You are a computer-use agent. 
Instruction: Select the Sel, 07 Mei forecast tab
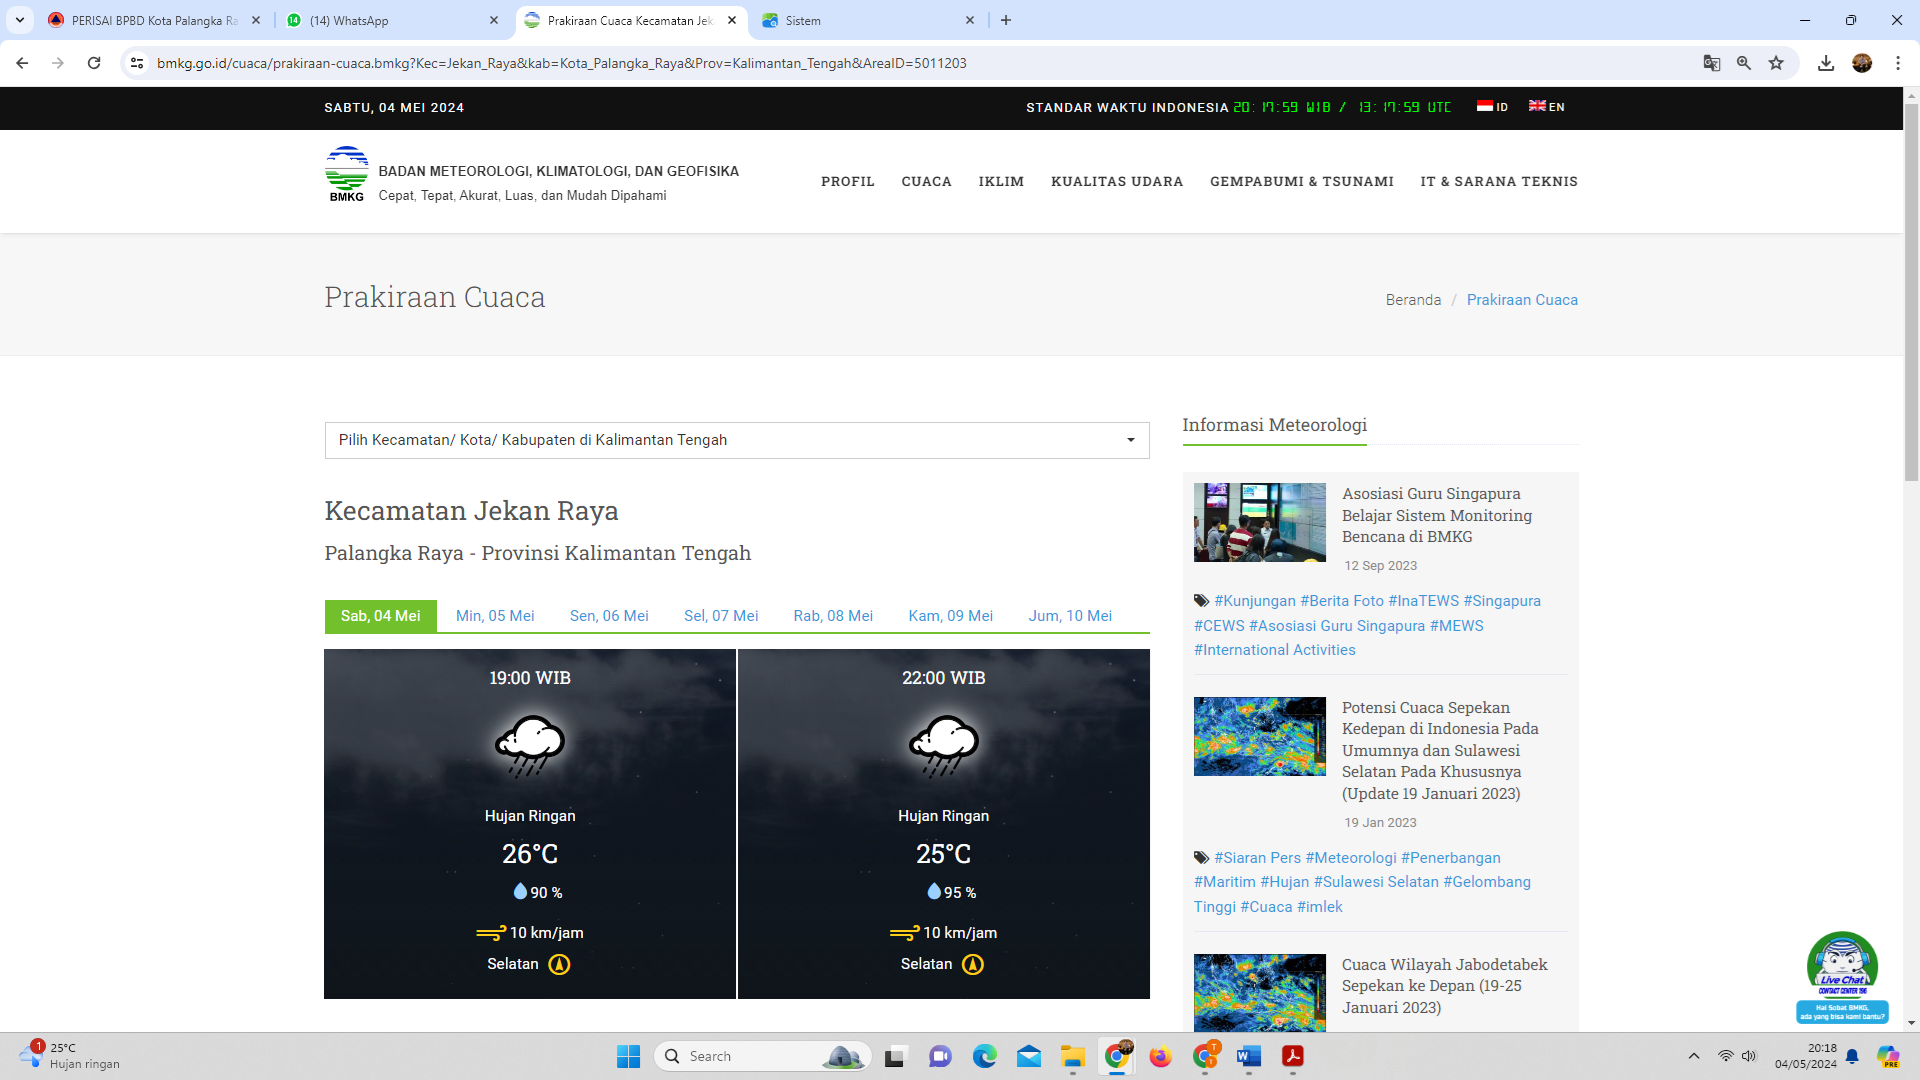721,616
